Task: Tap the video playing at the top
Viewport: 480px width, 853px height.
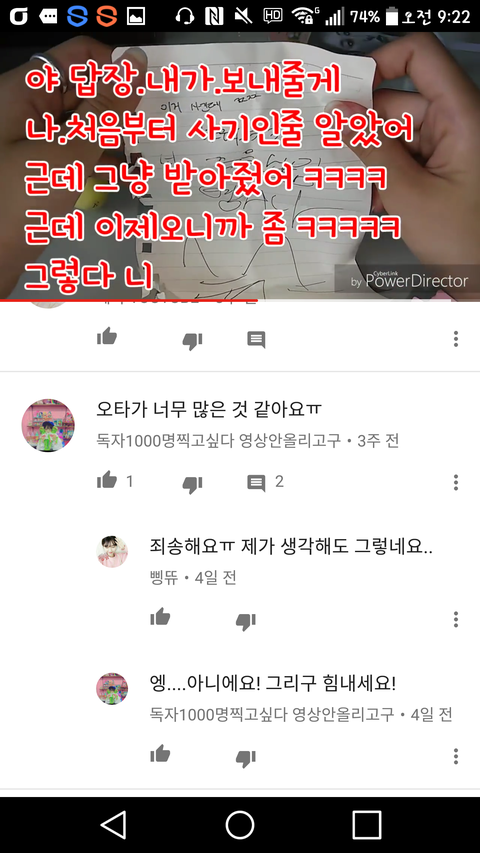Action: 240,166
